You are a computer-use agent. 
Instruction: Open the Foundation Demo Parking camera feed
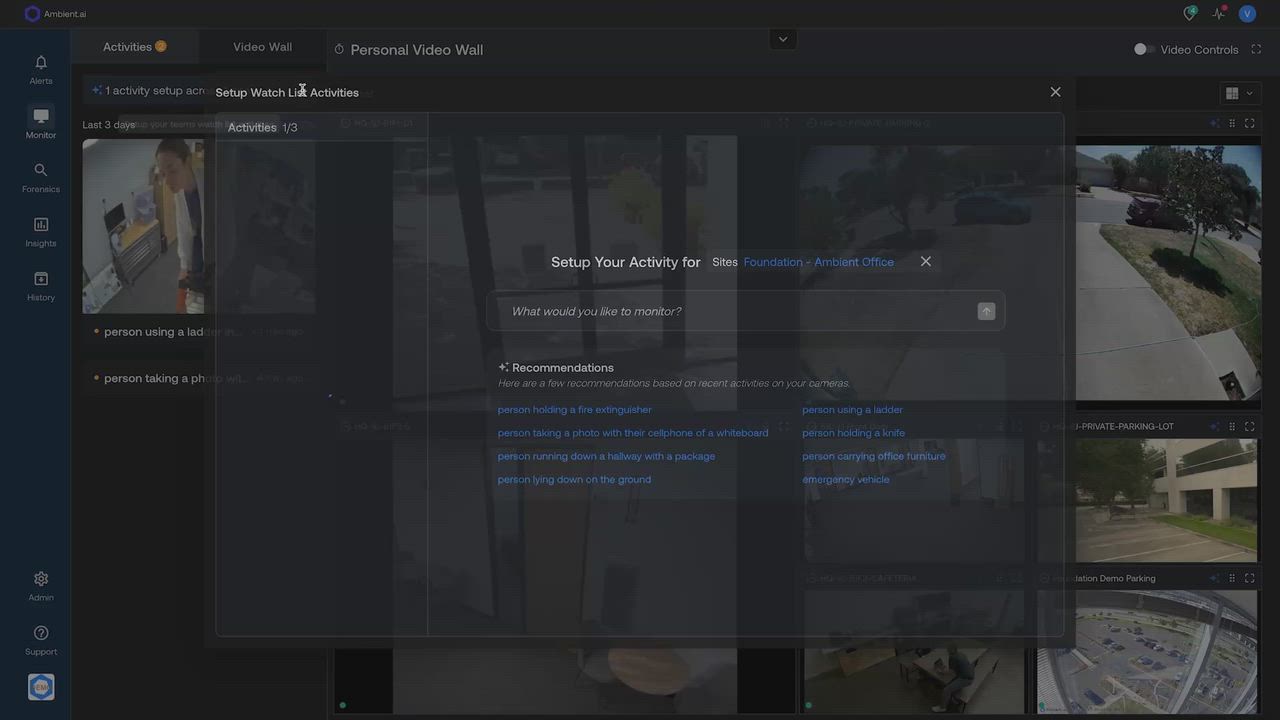(1147, 652)
